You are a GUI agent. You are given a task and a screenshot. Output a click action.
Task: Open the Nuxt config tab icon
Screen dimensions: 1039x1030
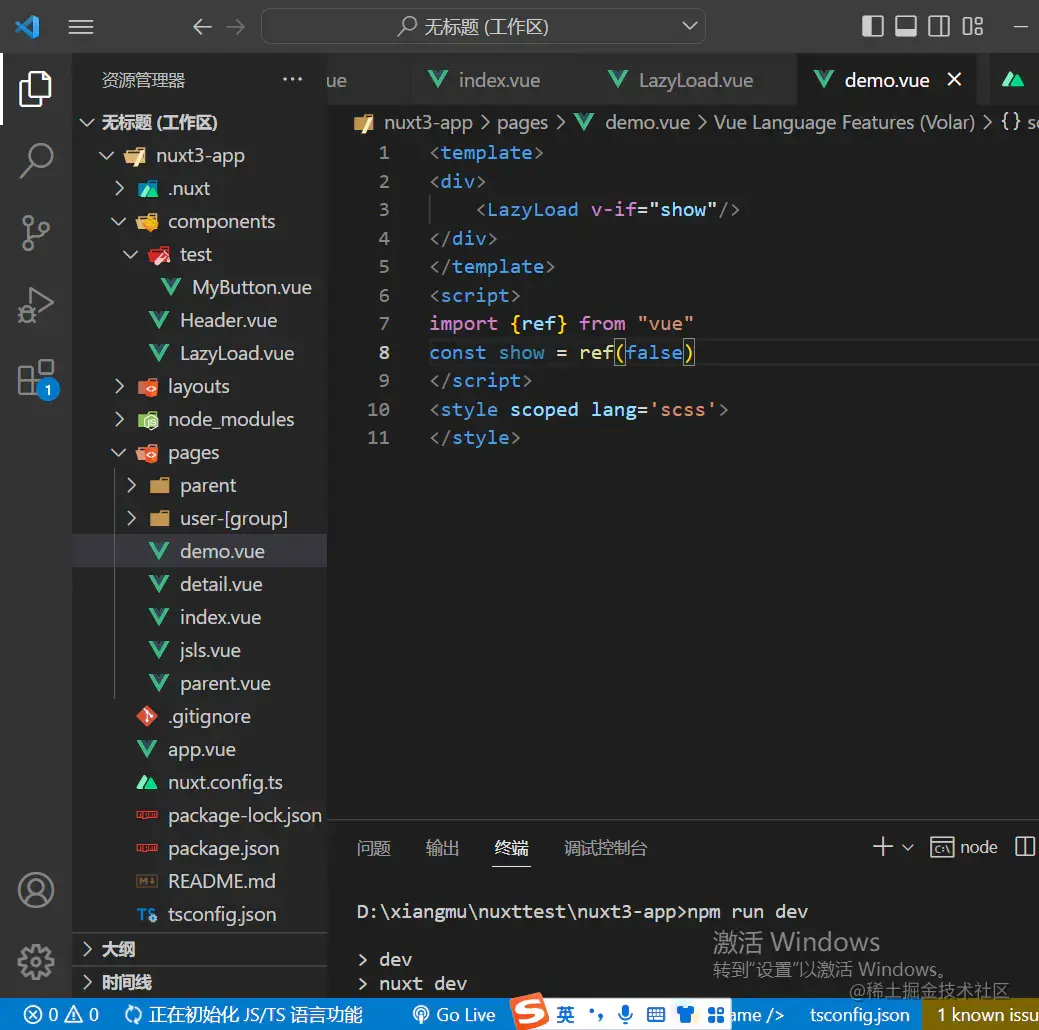coord(1012,80)
